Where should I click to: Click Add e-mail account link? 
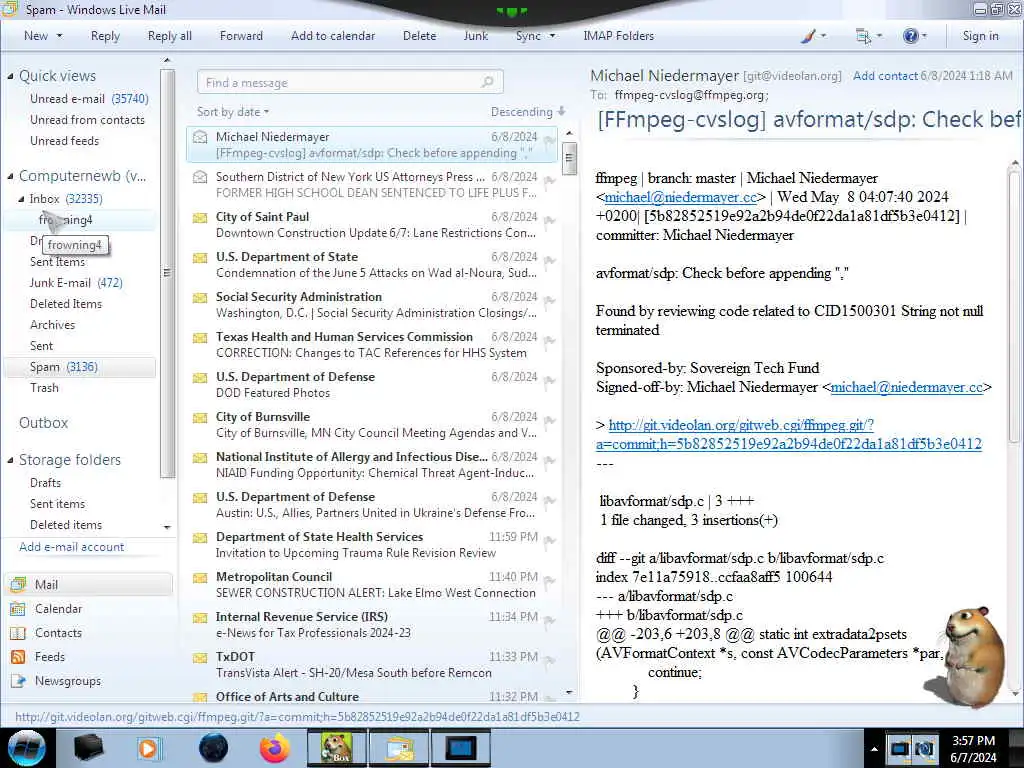click(71, 547)
